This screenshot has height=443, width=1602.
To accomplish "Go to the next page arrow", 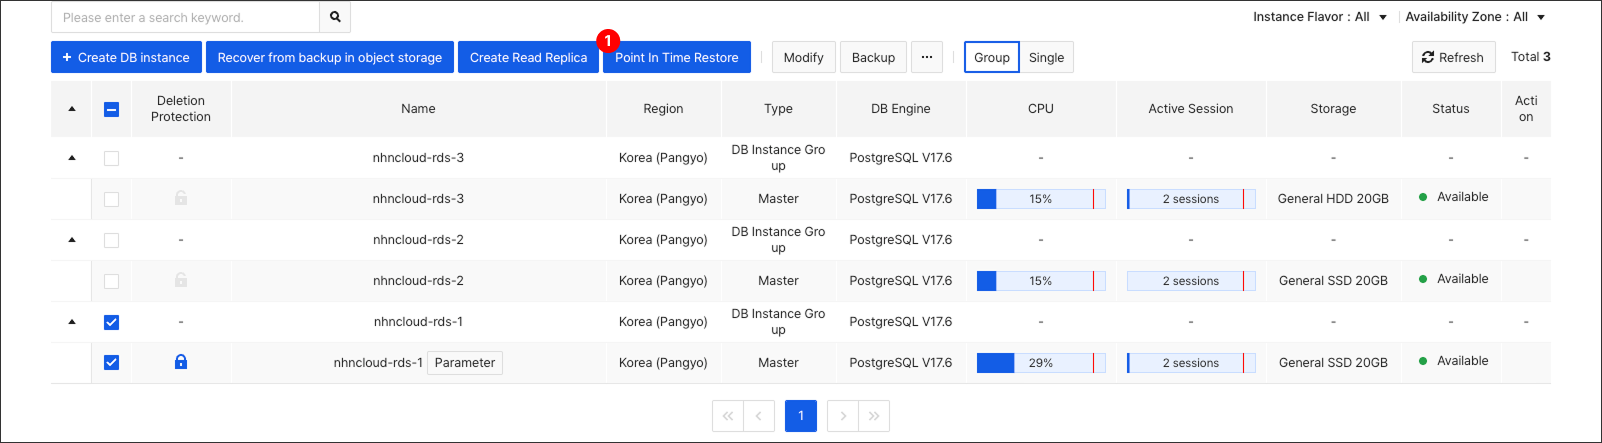I will 843,416.
